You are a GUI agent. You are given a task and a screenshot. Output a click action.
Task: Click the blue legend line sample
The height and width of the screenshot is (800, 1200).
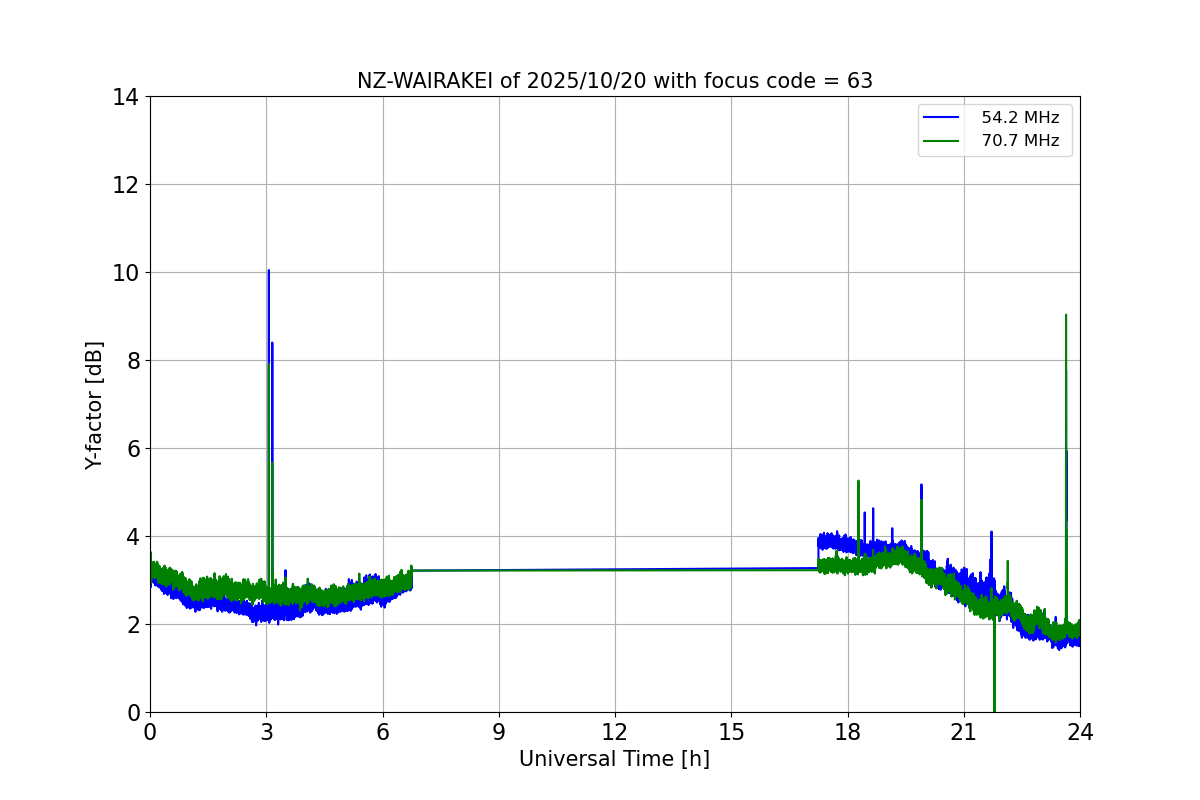942,118
